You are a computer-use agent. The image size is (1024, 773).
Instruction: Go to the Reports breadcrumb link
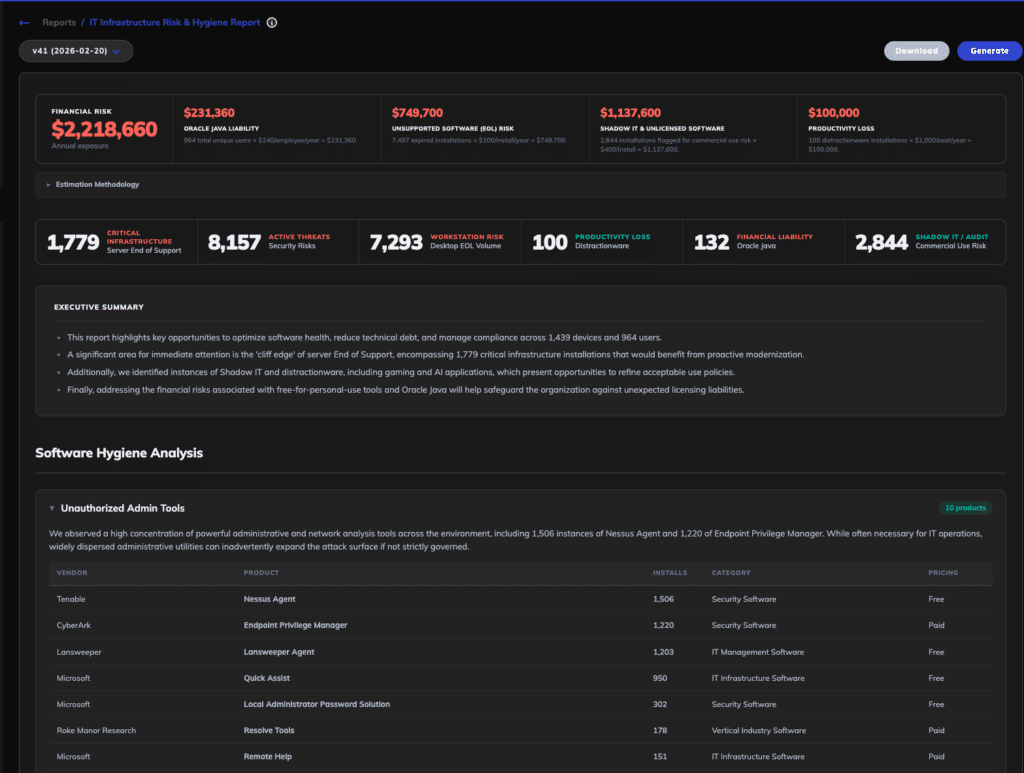(x=59, y=22)
